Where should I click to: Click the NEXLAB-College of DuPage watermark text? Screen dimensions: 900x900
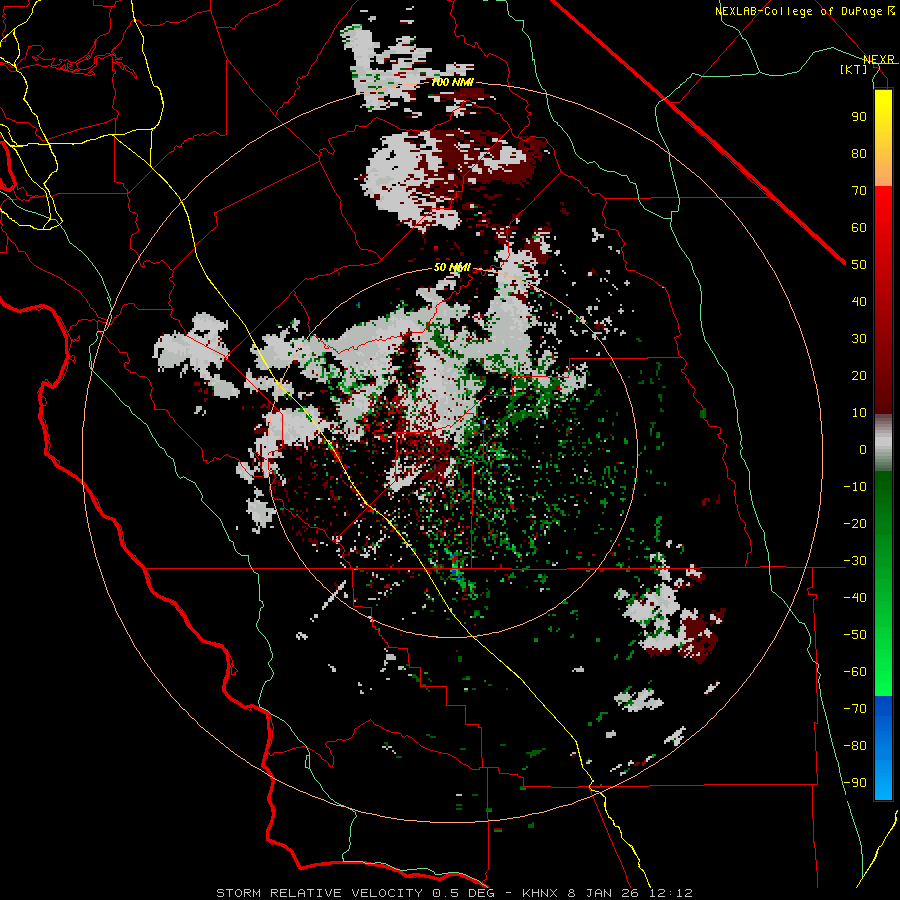pyautogui.click(x=805, y=11)
